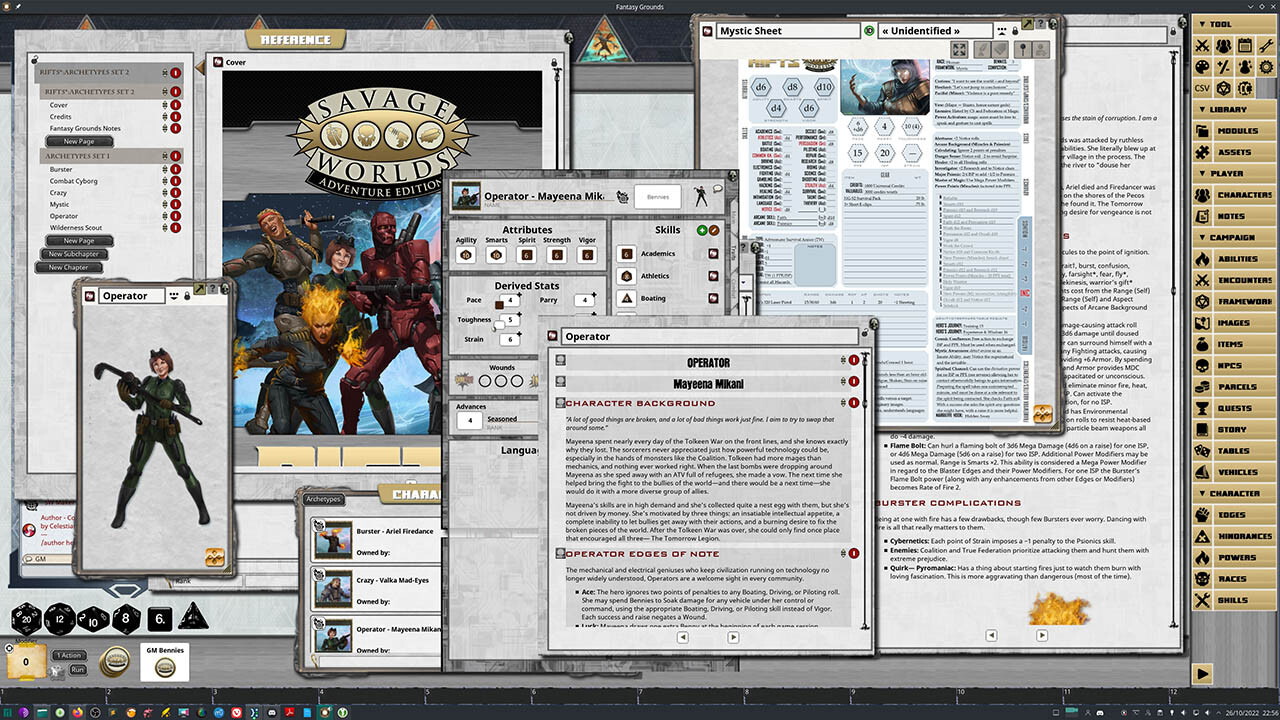Screen dimensions: 1280x720
Task: Toggle the first Wounds circle
Action: coord(487,380)
